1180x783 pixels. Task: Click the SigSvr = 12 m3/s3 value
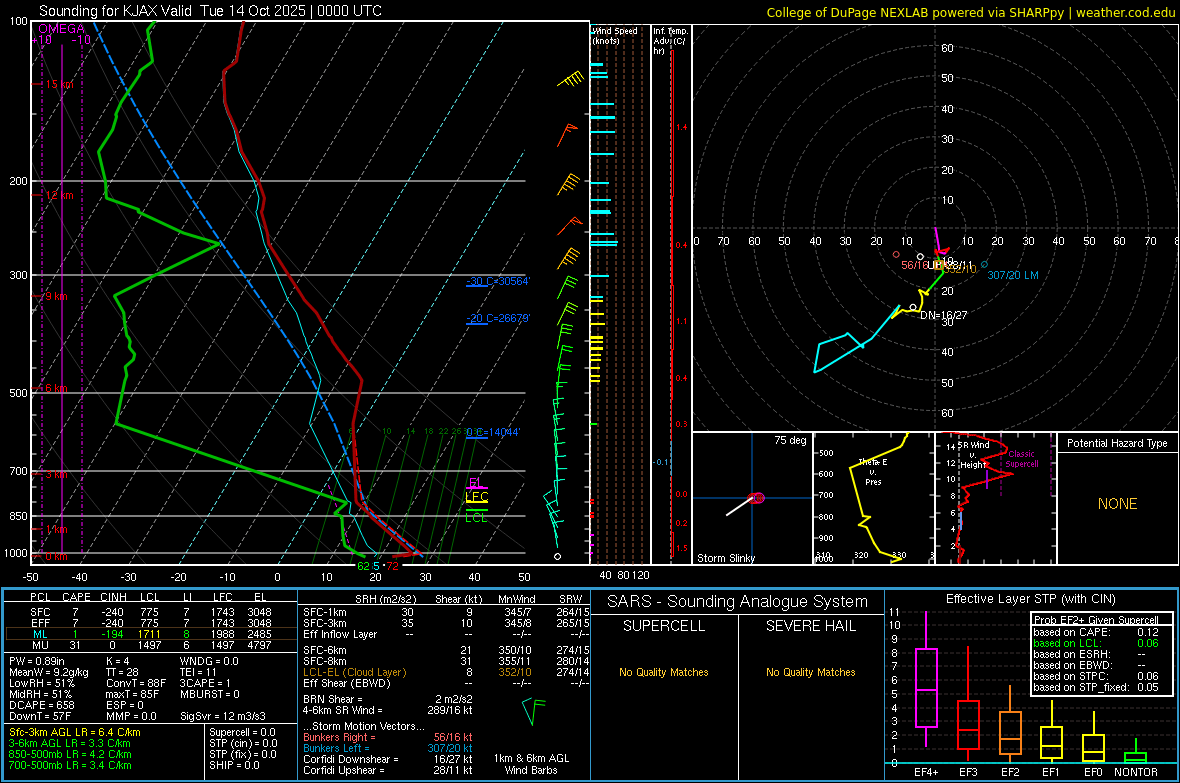[x=225, y=716]
